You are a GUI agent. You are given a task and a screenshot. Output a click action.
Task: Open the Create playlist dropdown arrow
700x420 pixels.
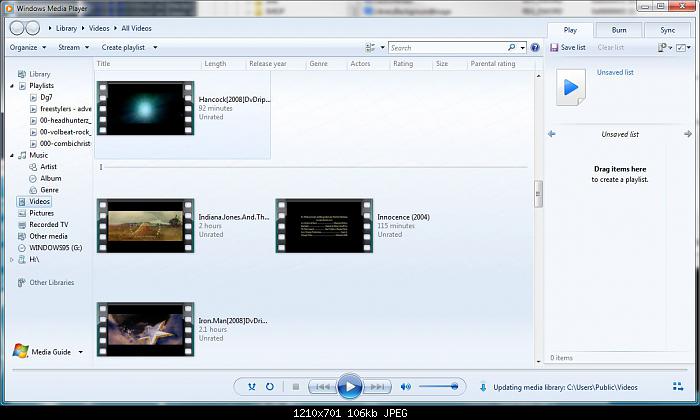point(155,47)
